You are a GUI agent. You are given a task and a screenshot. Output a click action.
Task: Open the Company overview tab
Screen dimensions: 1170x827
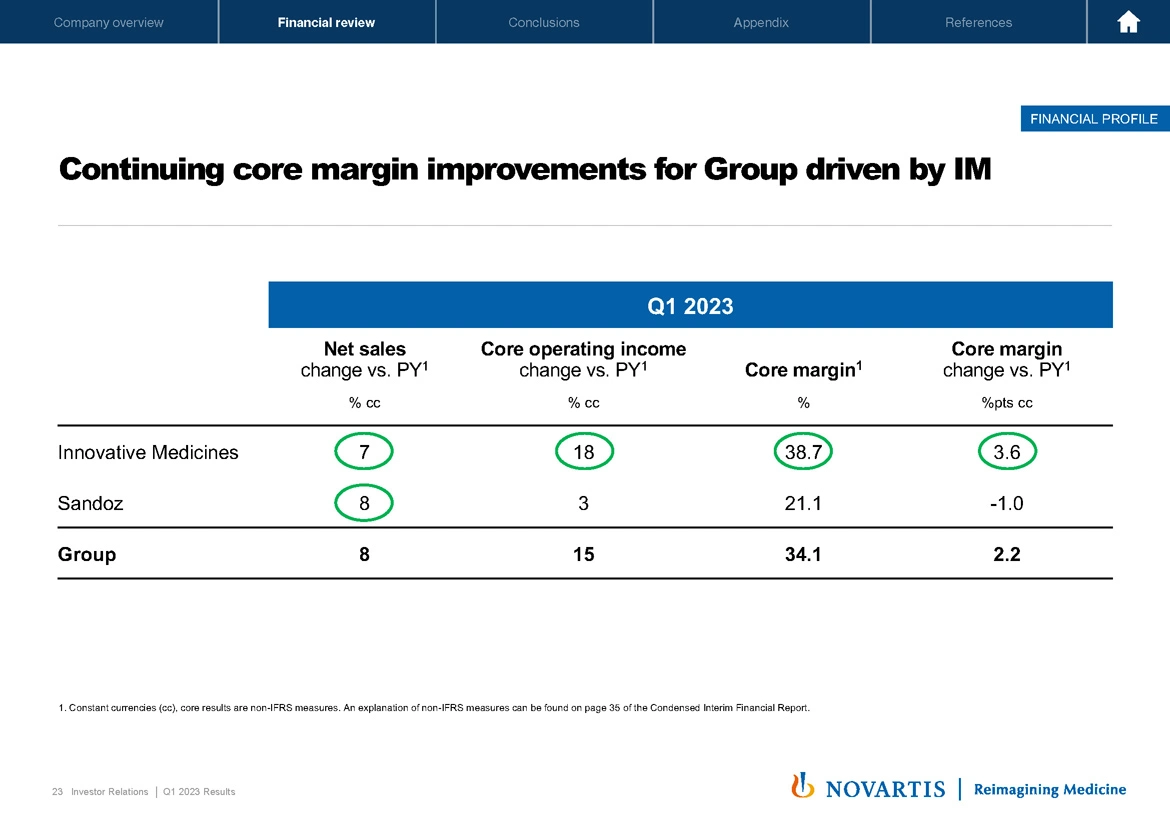(109, 22)
